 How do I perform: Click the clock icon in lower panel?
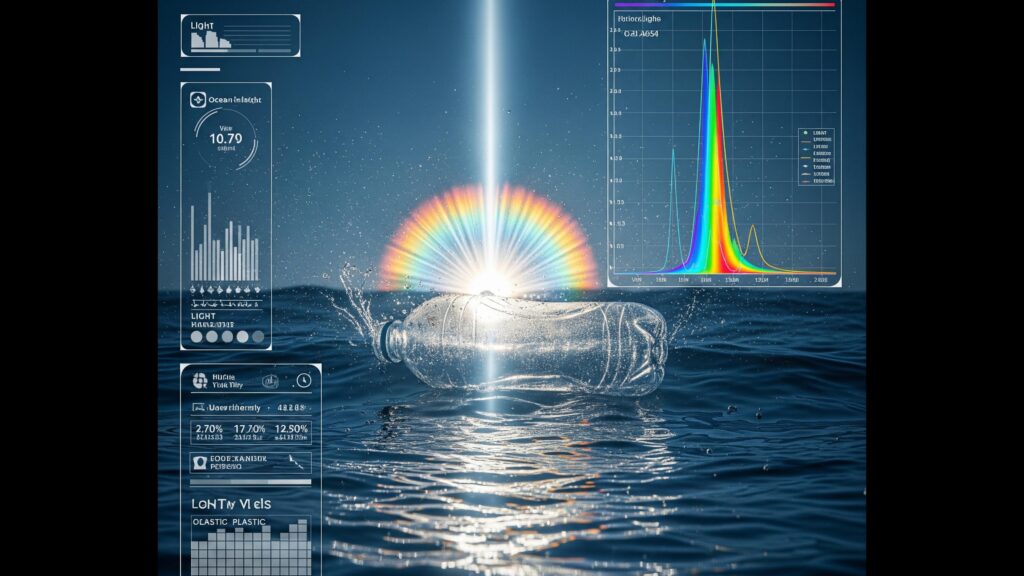(x=304, y=380)
